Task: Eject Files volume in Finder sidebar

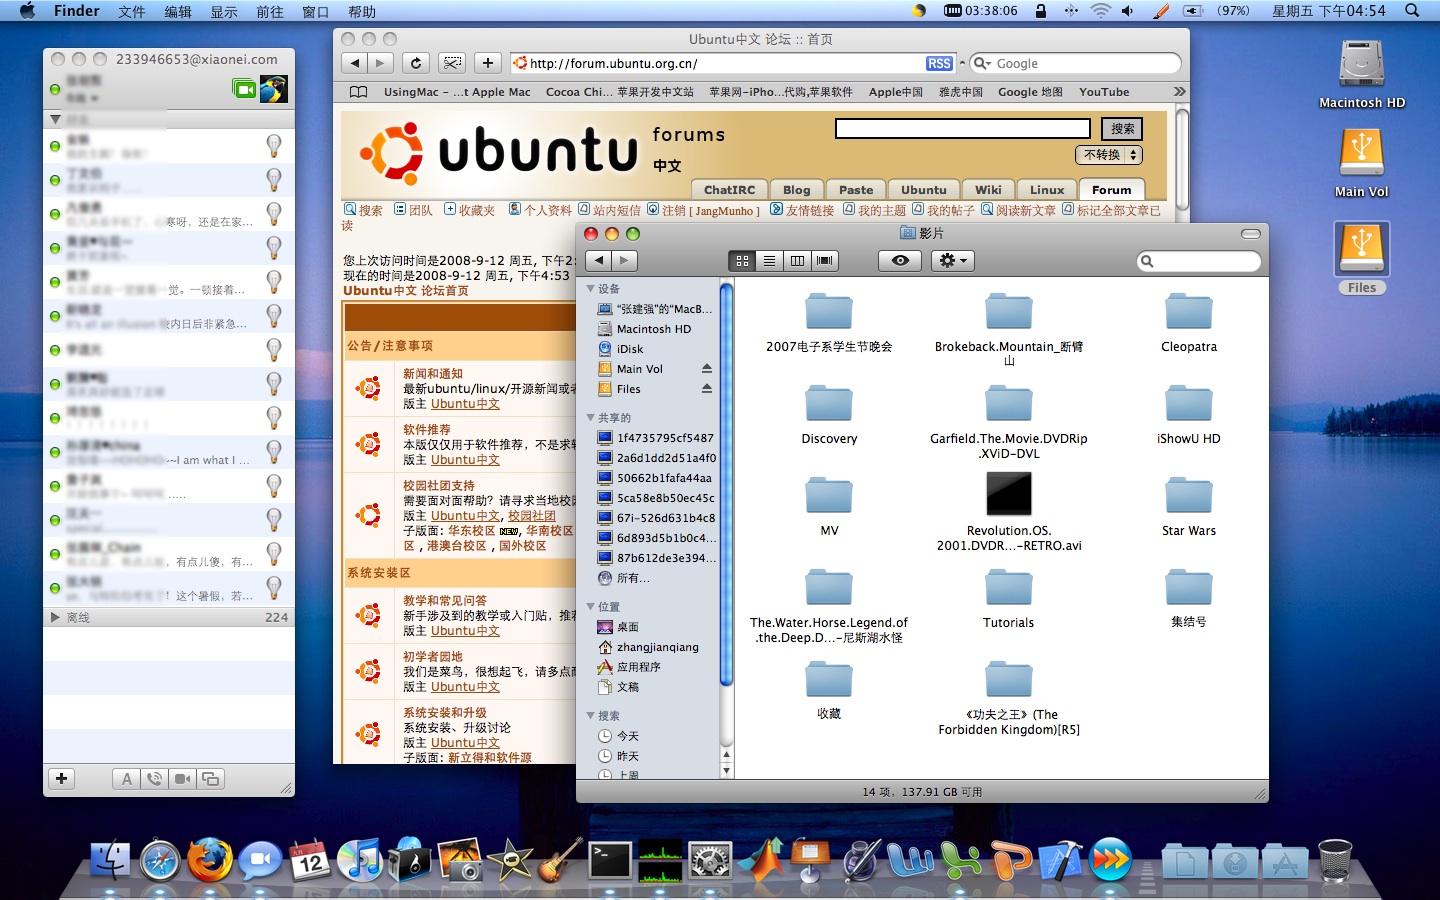Action: [x=707, y=388]
